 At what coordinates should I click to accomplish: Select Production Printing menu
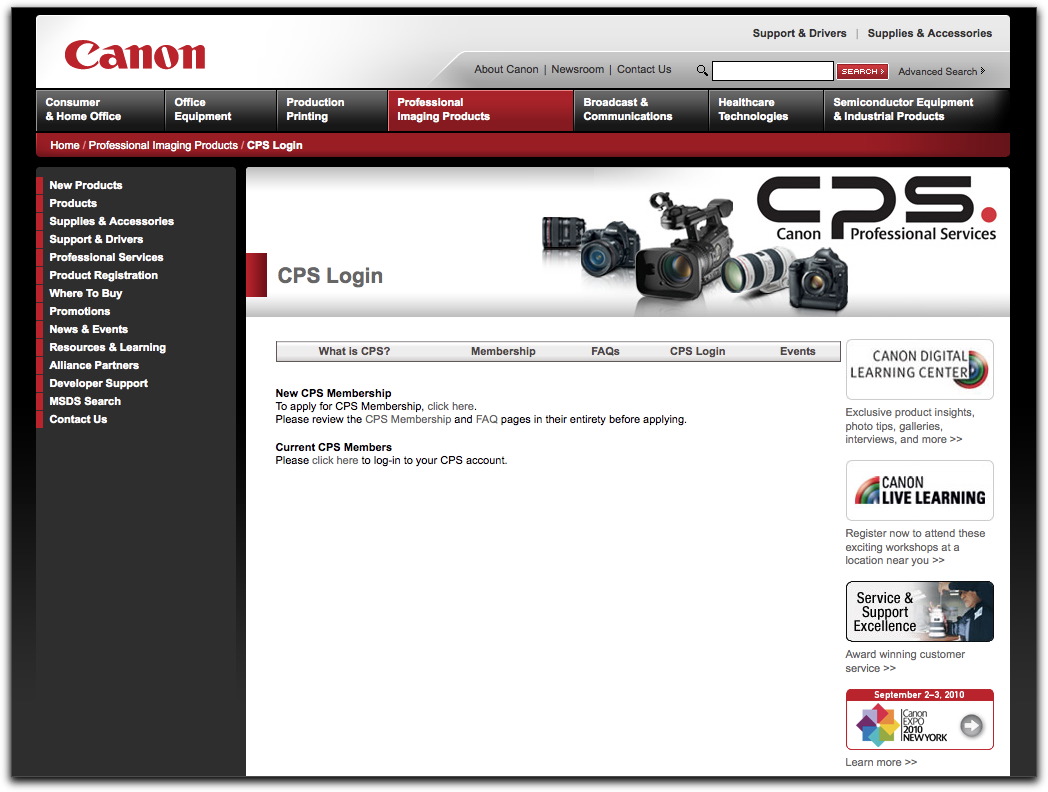click(x=332, y=110)
